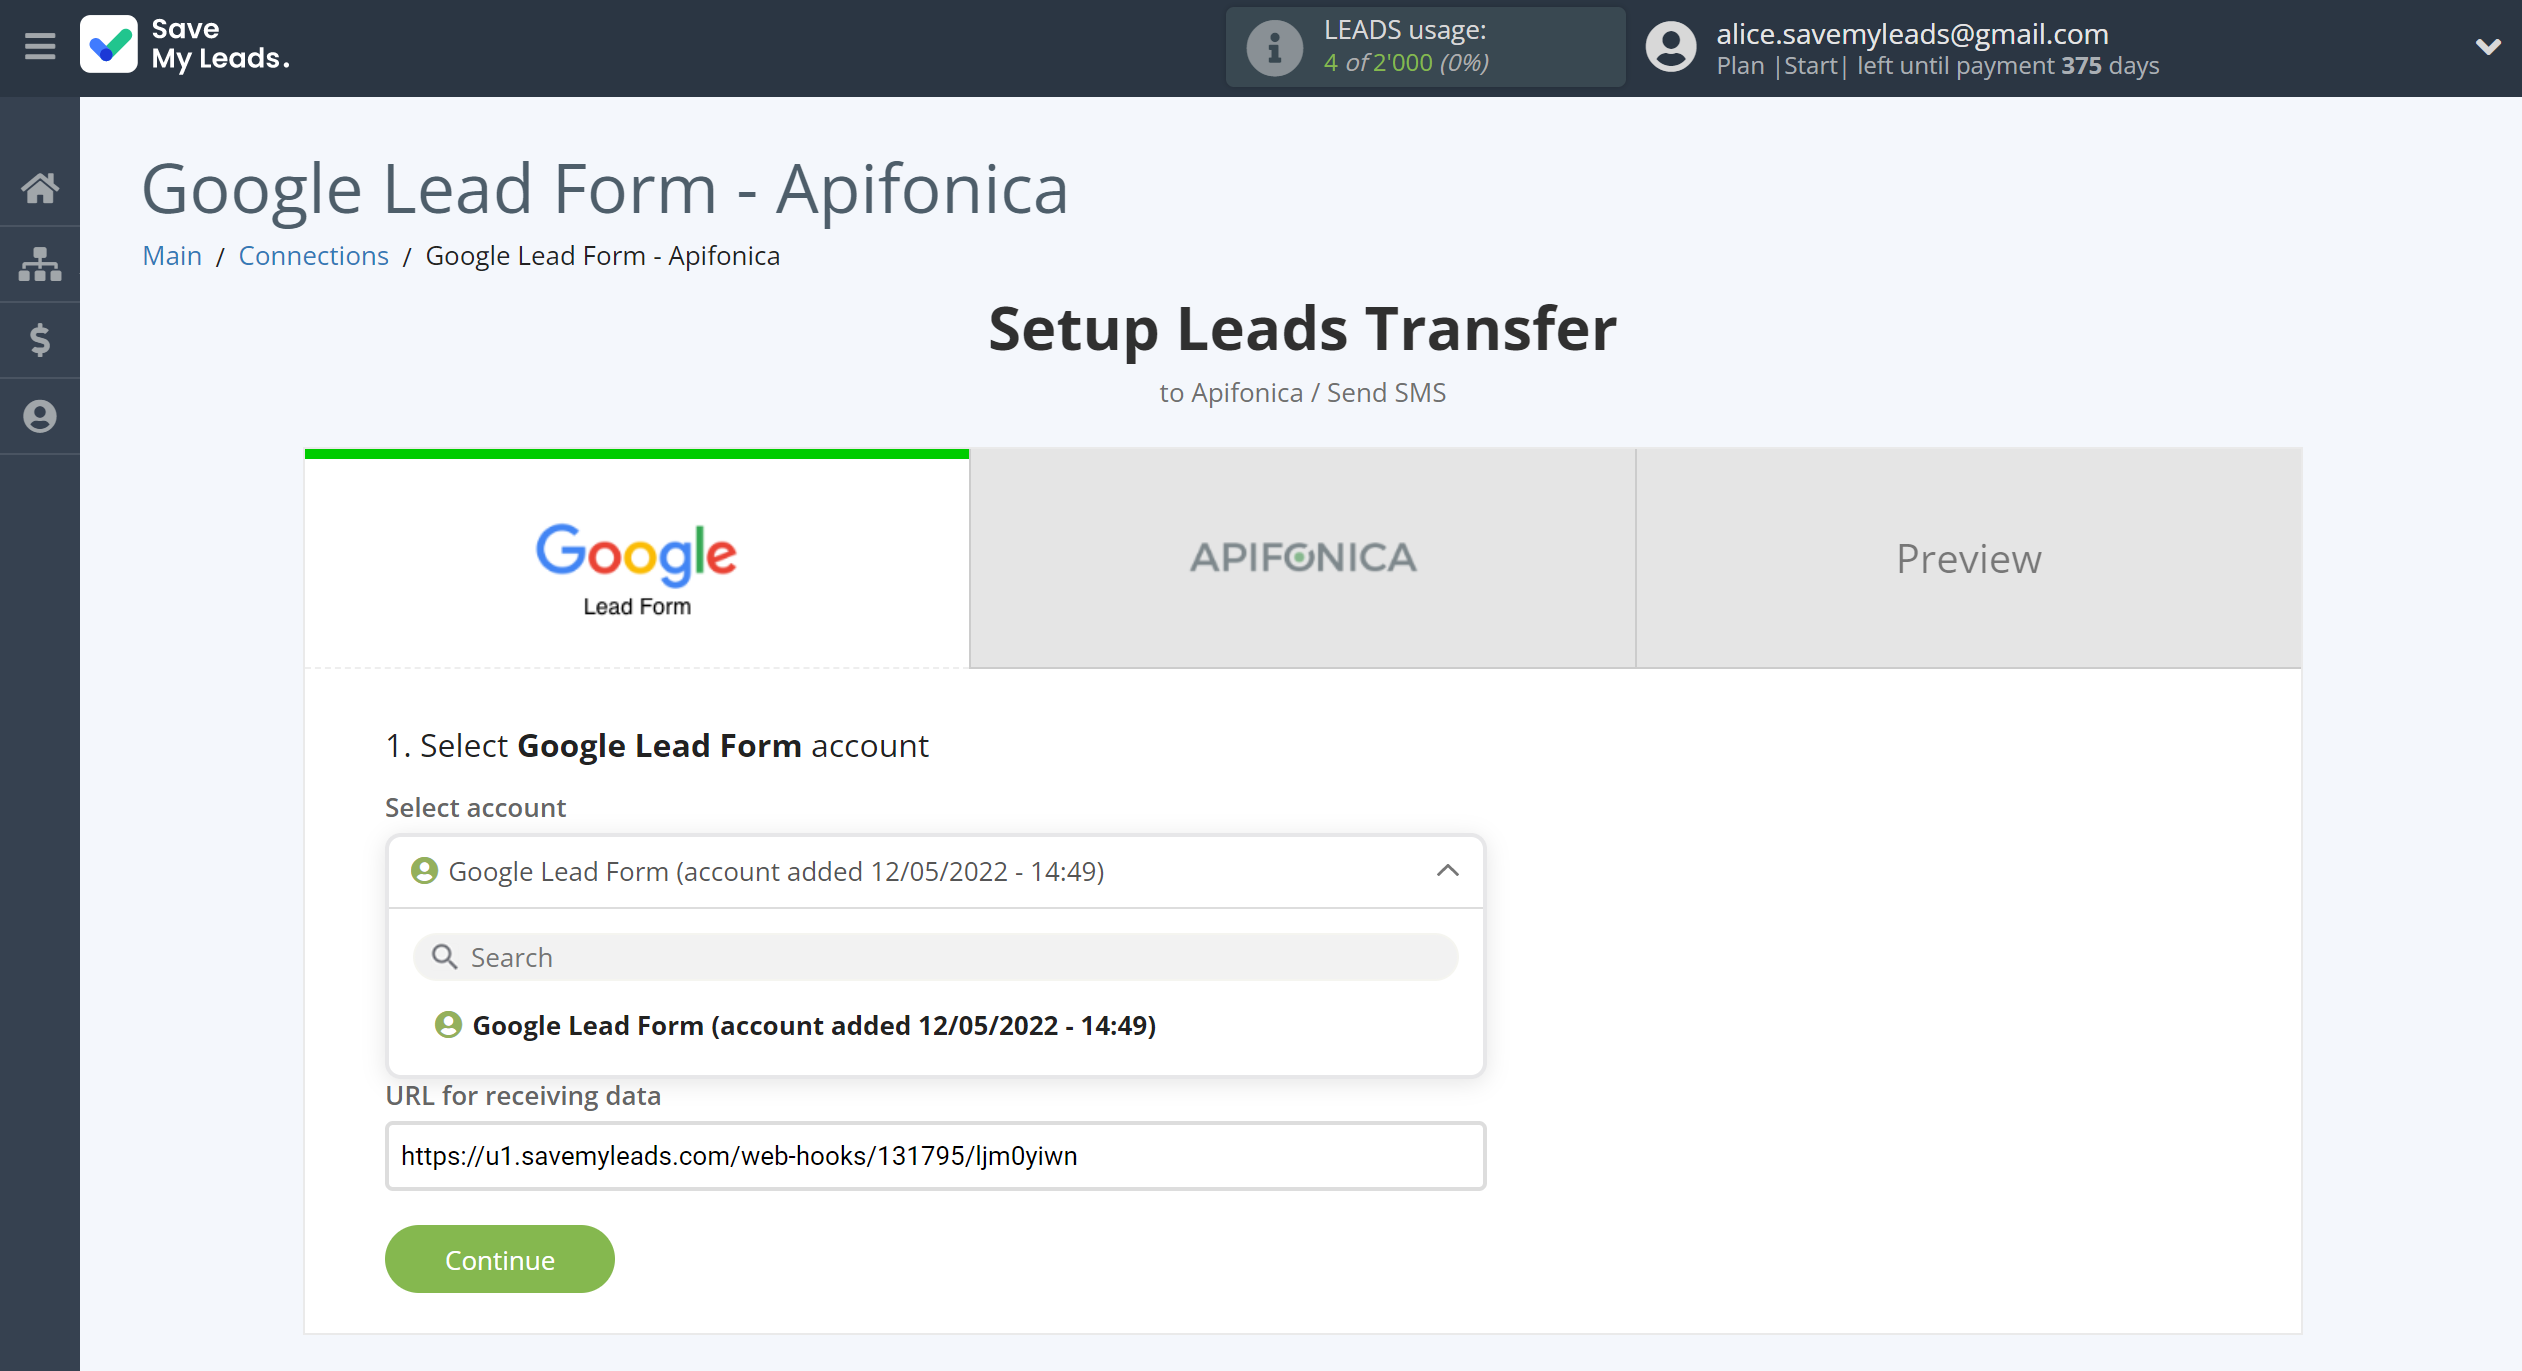Click the Connections breadcrumb link
The height and width of the screenshot is (1371, 2522).
pyautogui.click(x=312, y=255)
